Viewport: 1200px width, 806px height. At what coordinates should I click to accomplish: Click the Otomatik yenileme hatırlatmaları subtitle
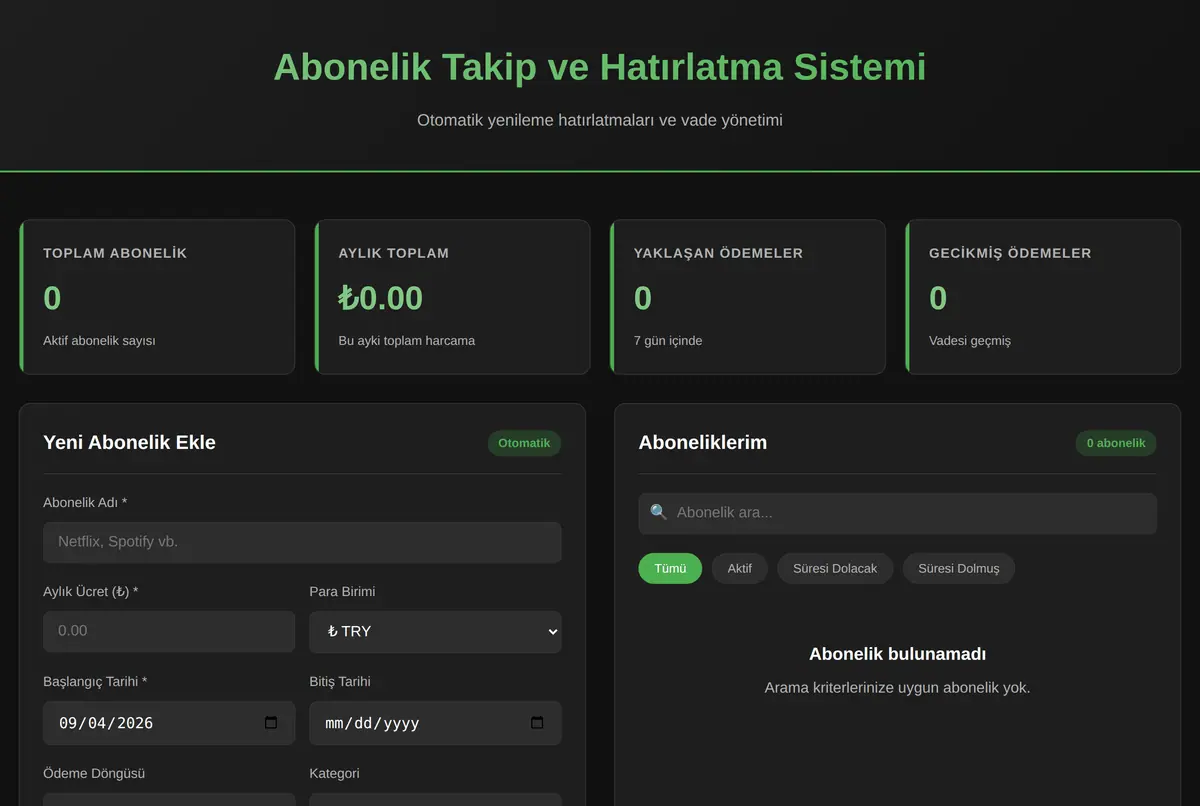click(x=600, y=120)
